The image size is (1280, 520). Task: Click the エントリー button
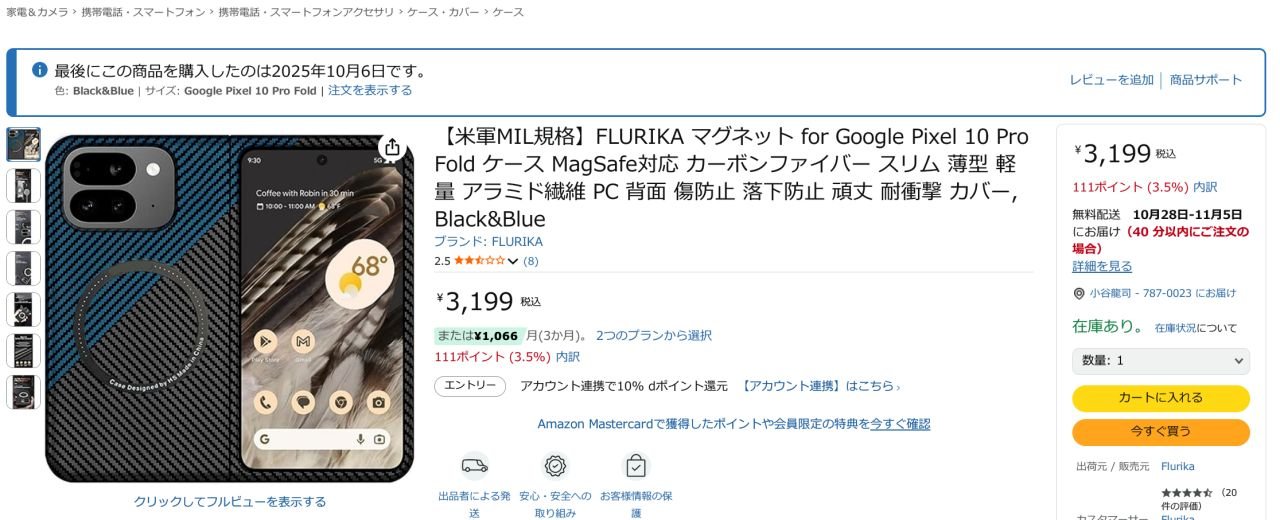pos(470,386)
